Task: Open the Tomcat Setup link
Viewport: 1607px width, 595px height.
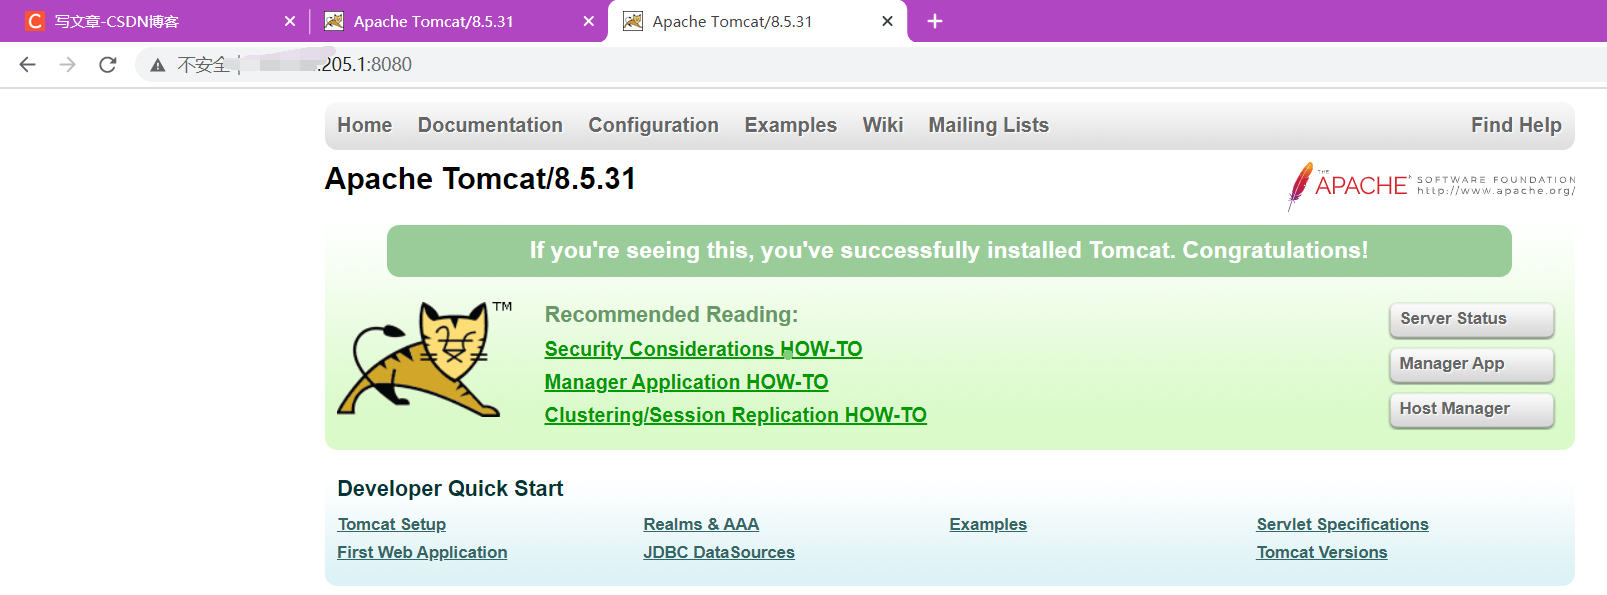Action: click(392, 524)
